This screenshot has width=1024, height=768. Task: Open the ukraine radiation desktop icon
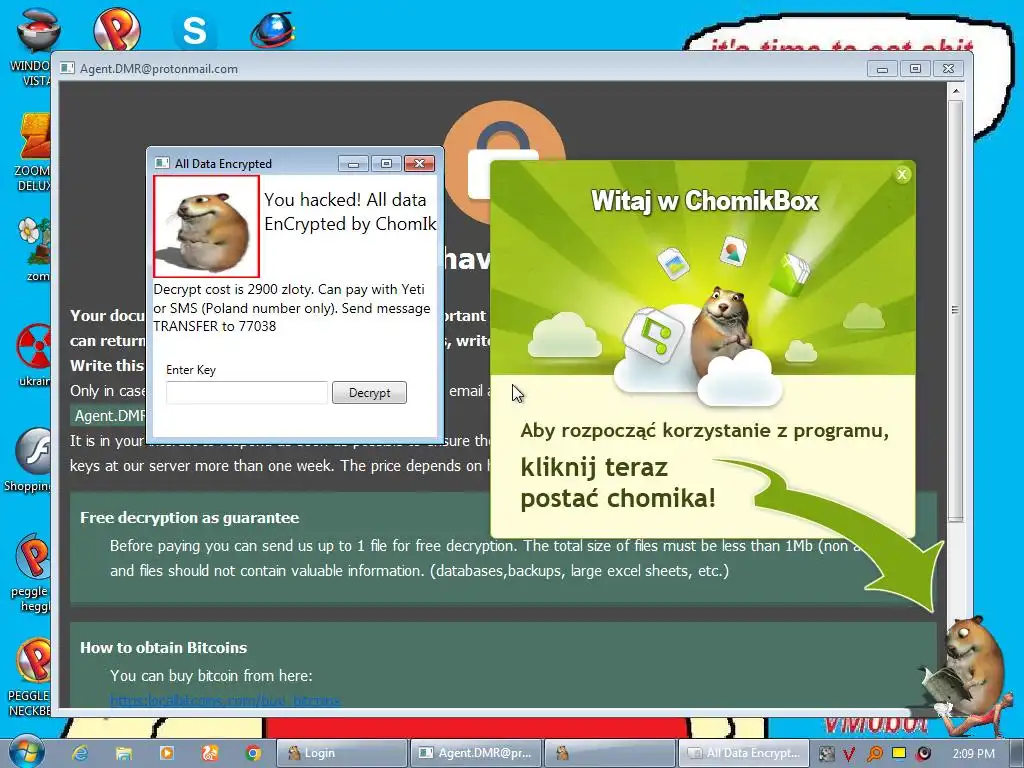34,355
